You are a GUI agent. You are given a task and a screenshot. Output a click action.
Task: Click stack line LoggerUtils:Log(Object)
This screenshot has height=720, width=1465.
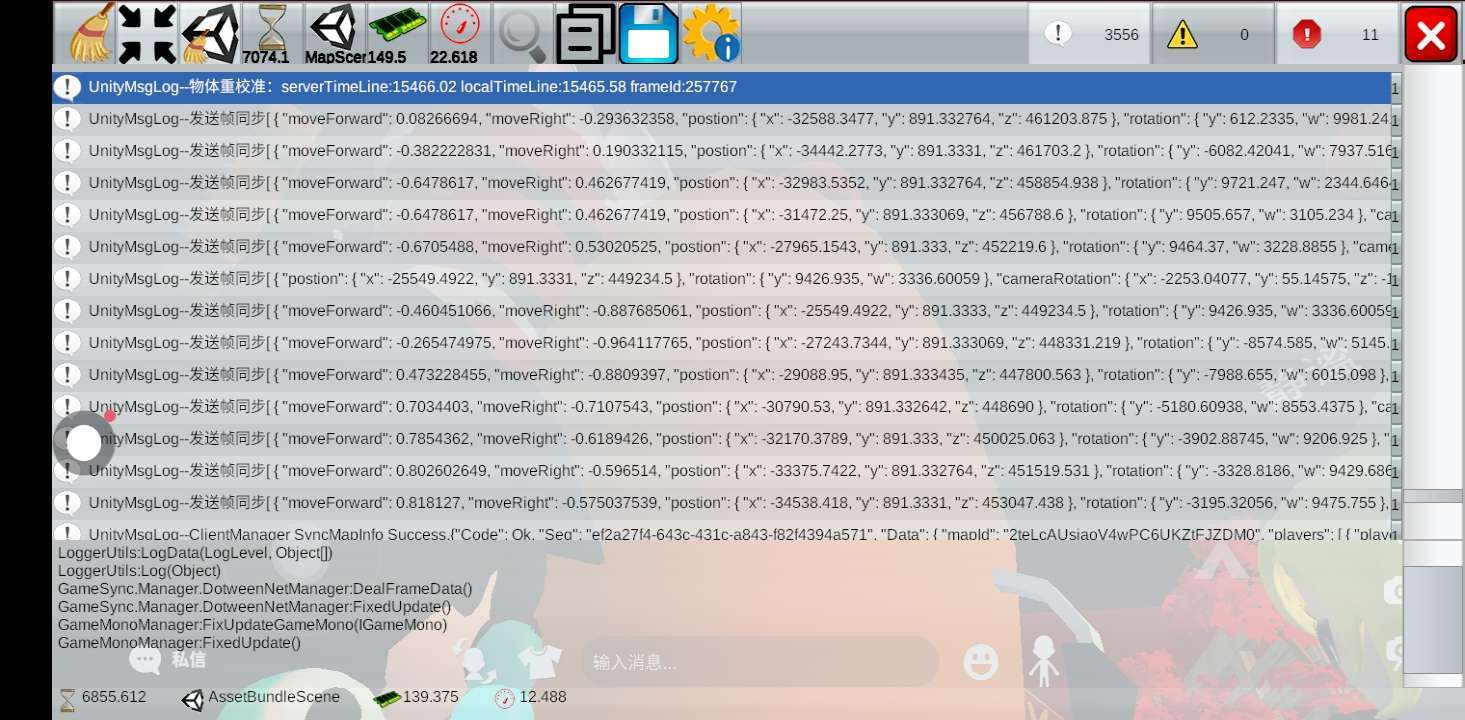click(139, 570)
